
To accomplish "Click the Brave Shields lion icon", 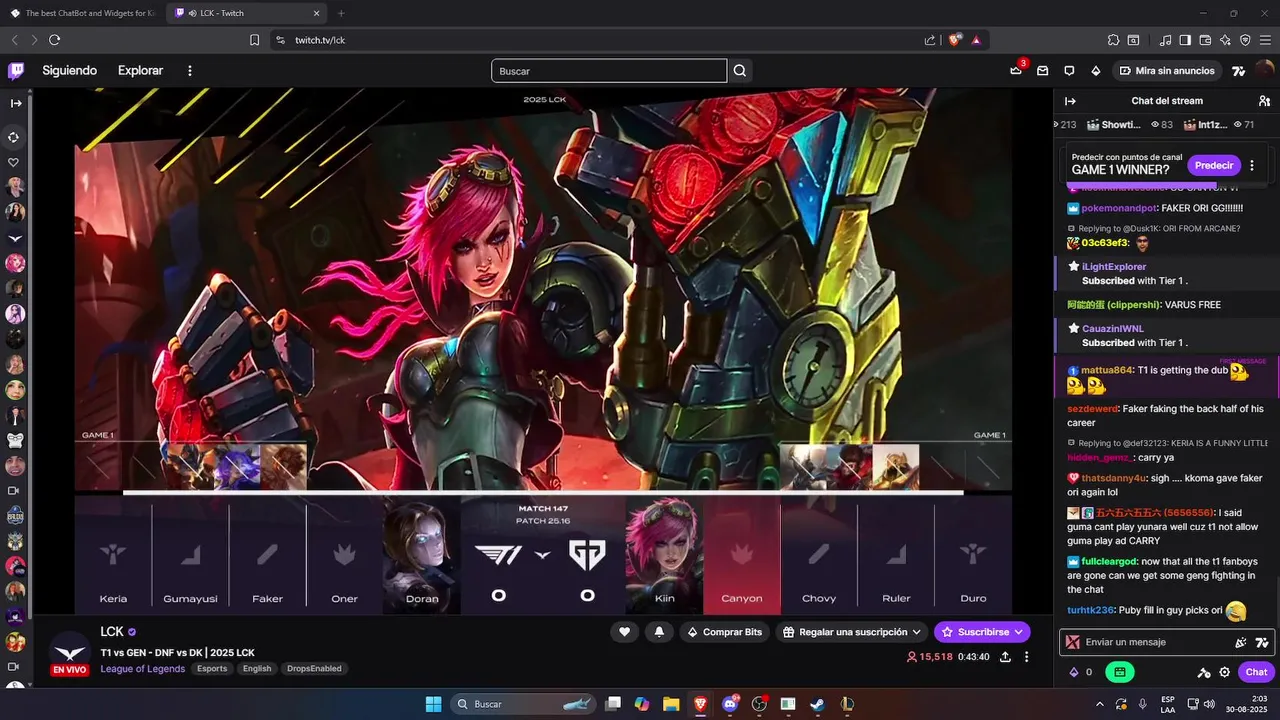I will tap(955, 40).
